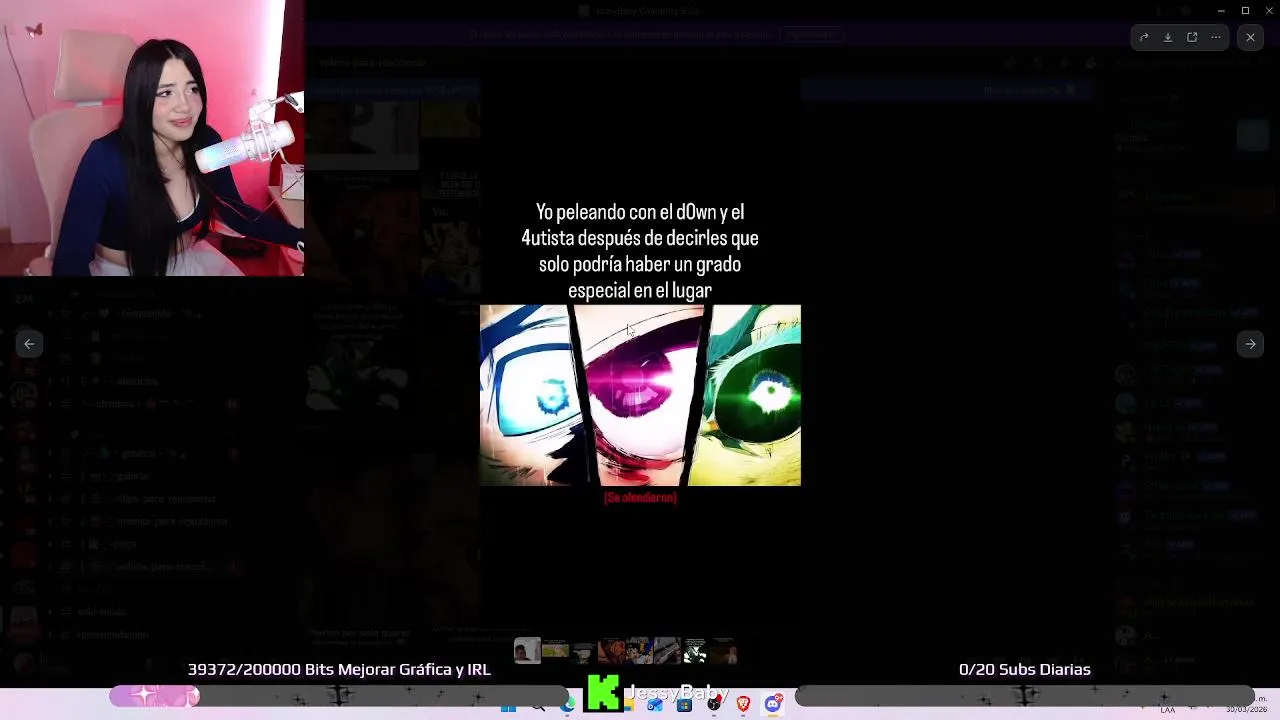The image size is (1280, 720).
Task: Open the Windows Start menu
Action: pos(508,708)
